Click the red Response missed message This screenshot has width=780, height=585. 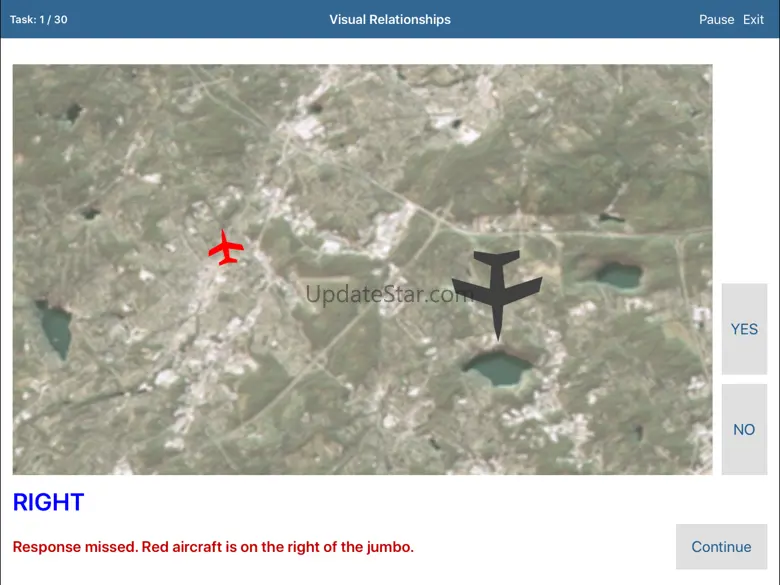[x=213, y=547]
